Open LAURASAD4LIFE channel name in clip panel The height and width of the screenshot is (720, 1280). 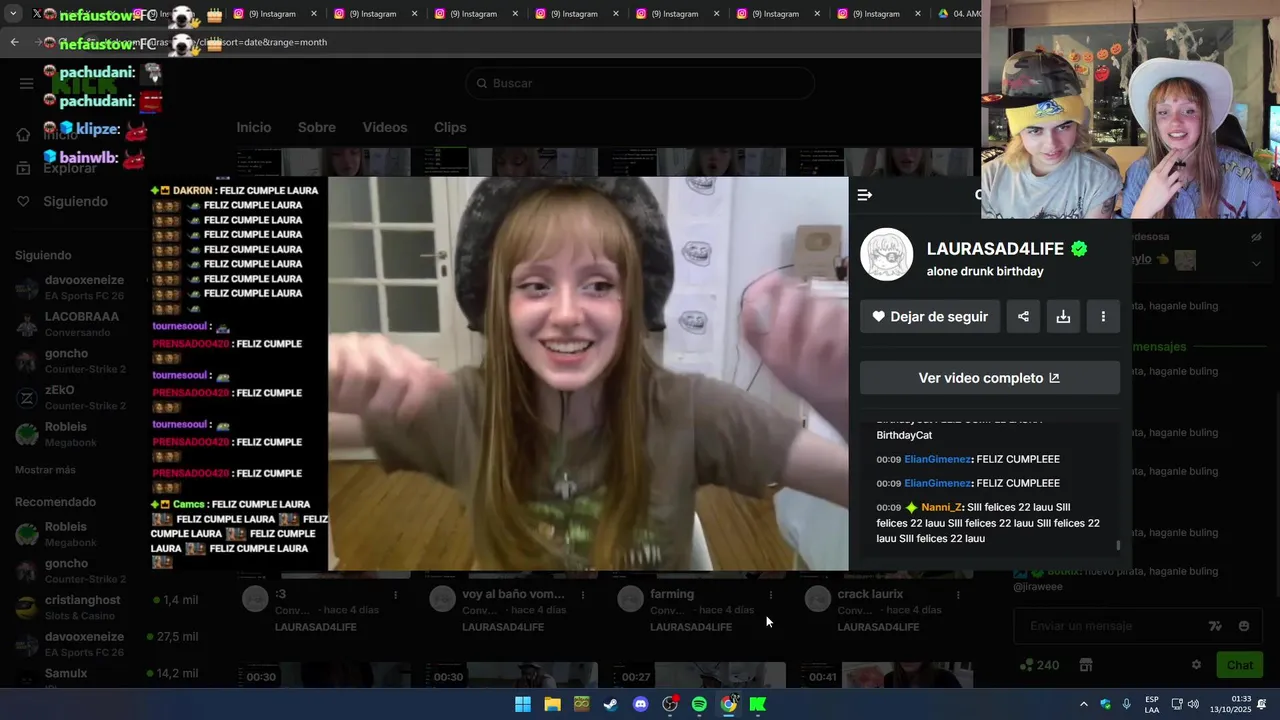(x=995, y=249)
